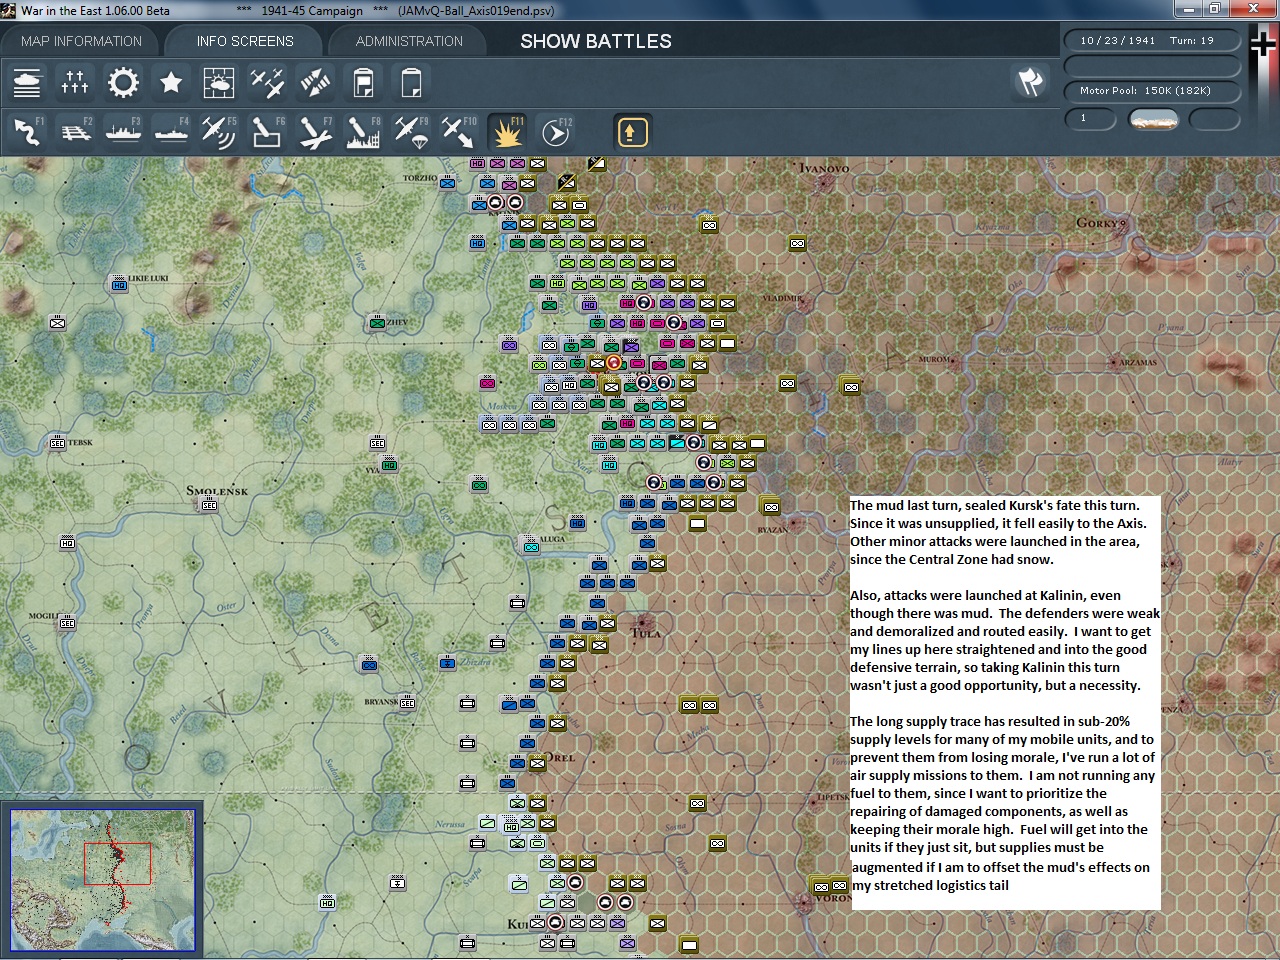Viewport: 1280px width, 960px height.
Task: Click the Ivanovo city label
Action: coord(824,168)
